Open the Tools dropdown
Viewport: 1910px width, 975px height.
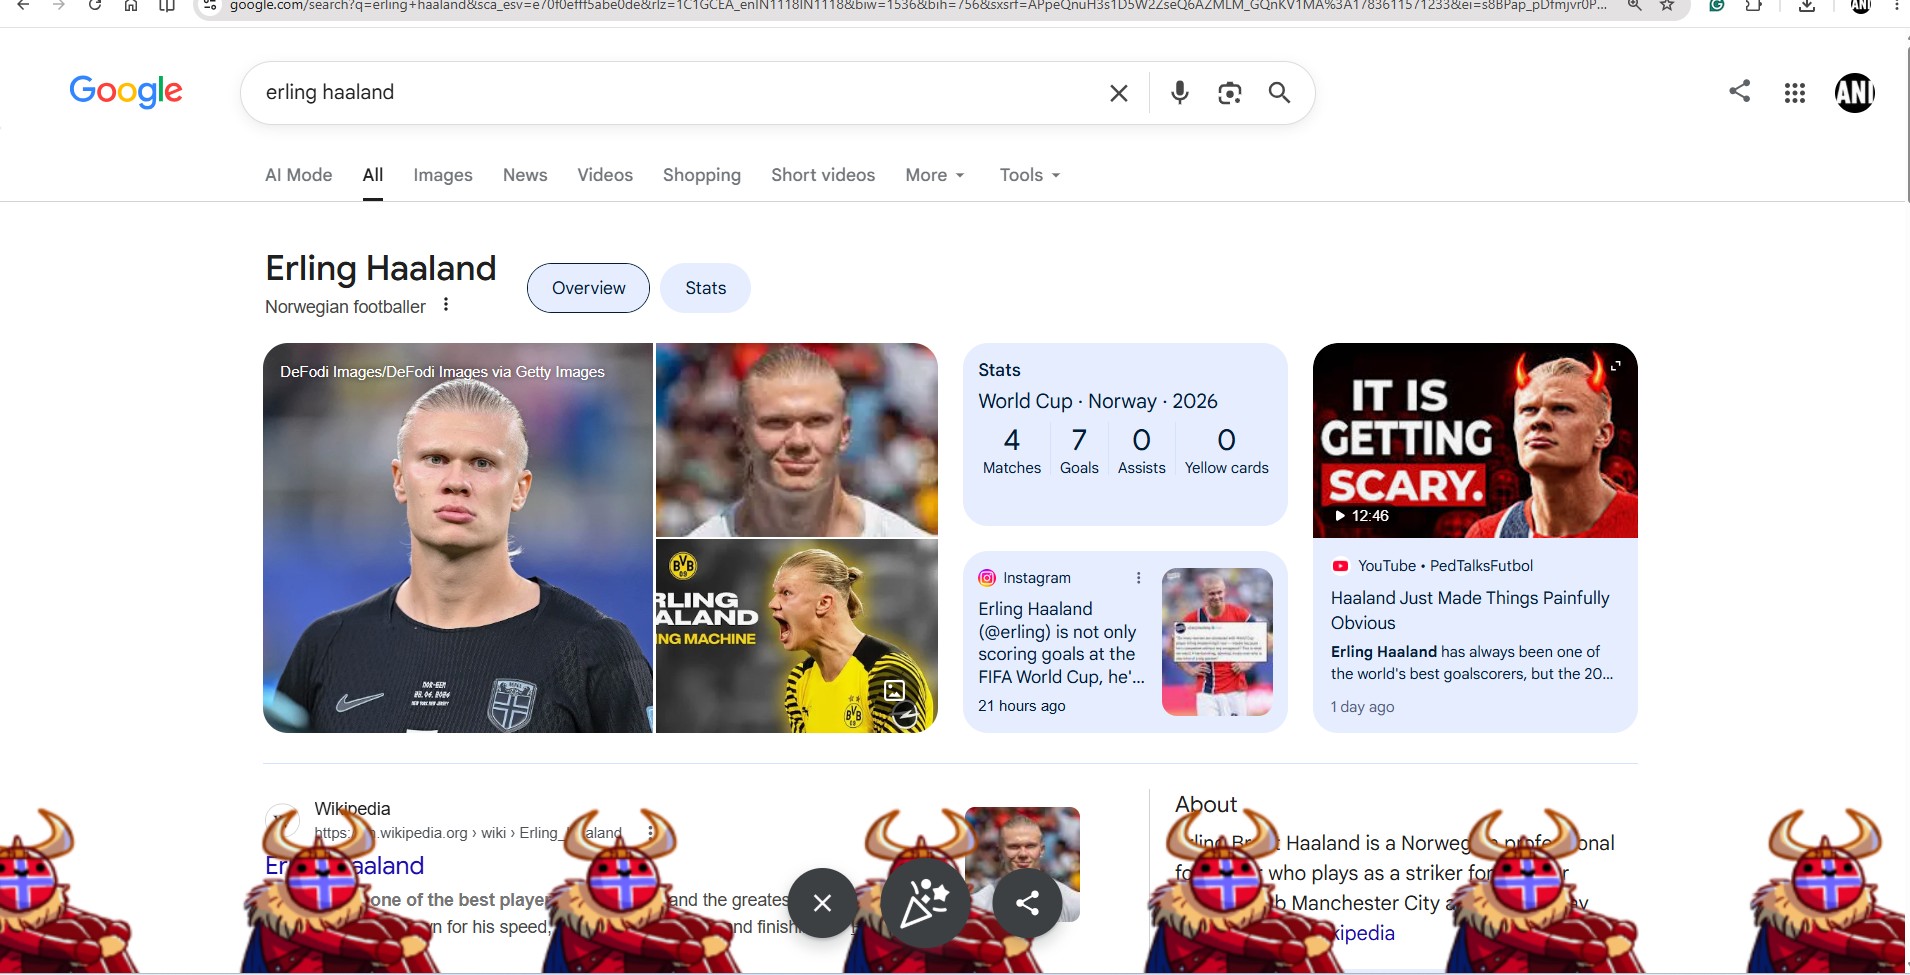point(1030,175)
